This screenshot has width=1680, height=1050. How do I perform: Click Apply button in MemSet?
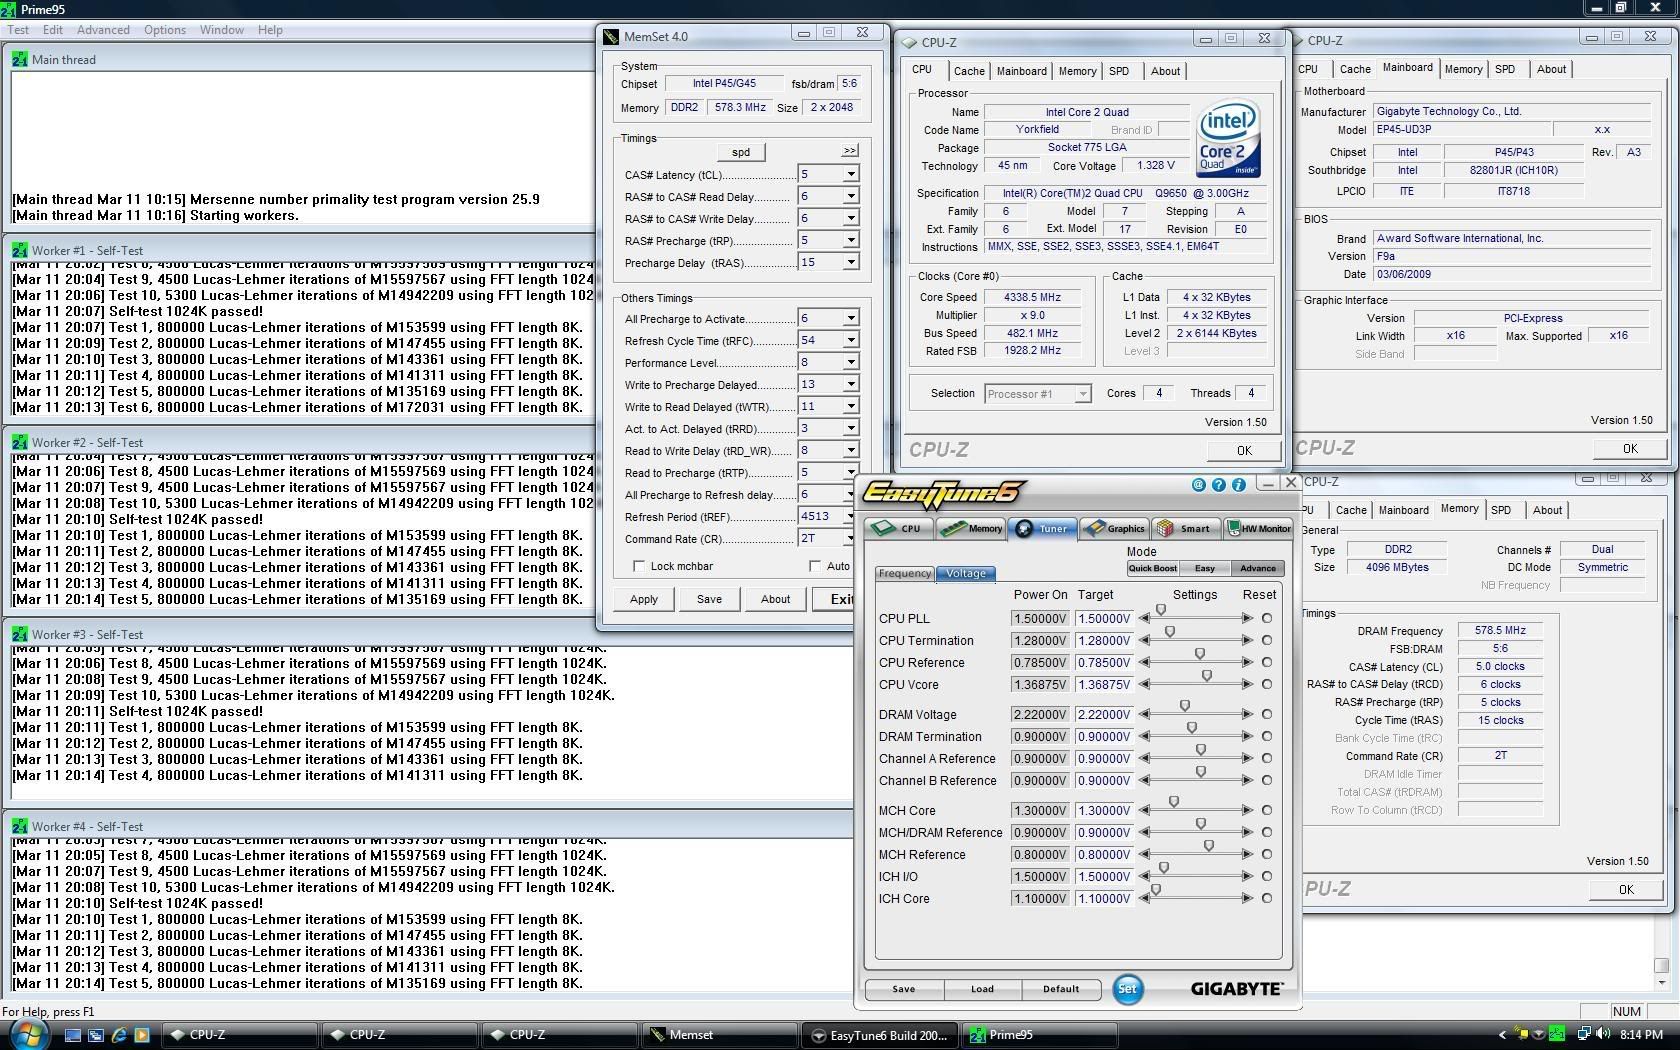click(x=644, y=599)
